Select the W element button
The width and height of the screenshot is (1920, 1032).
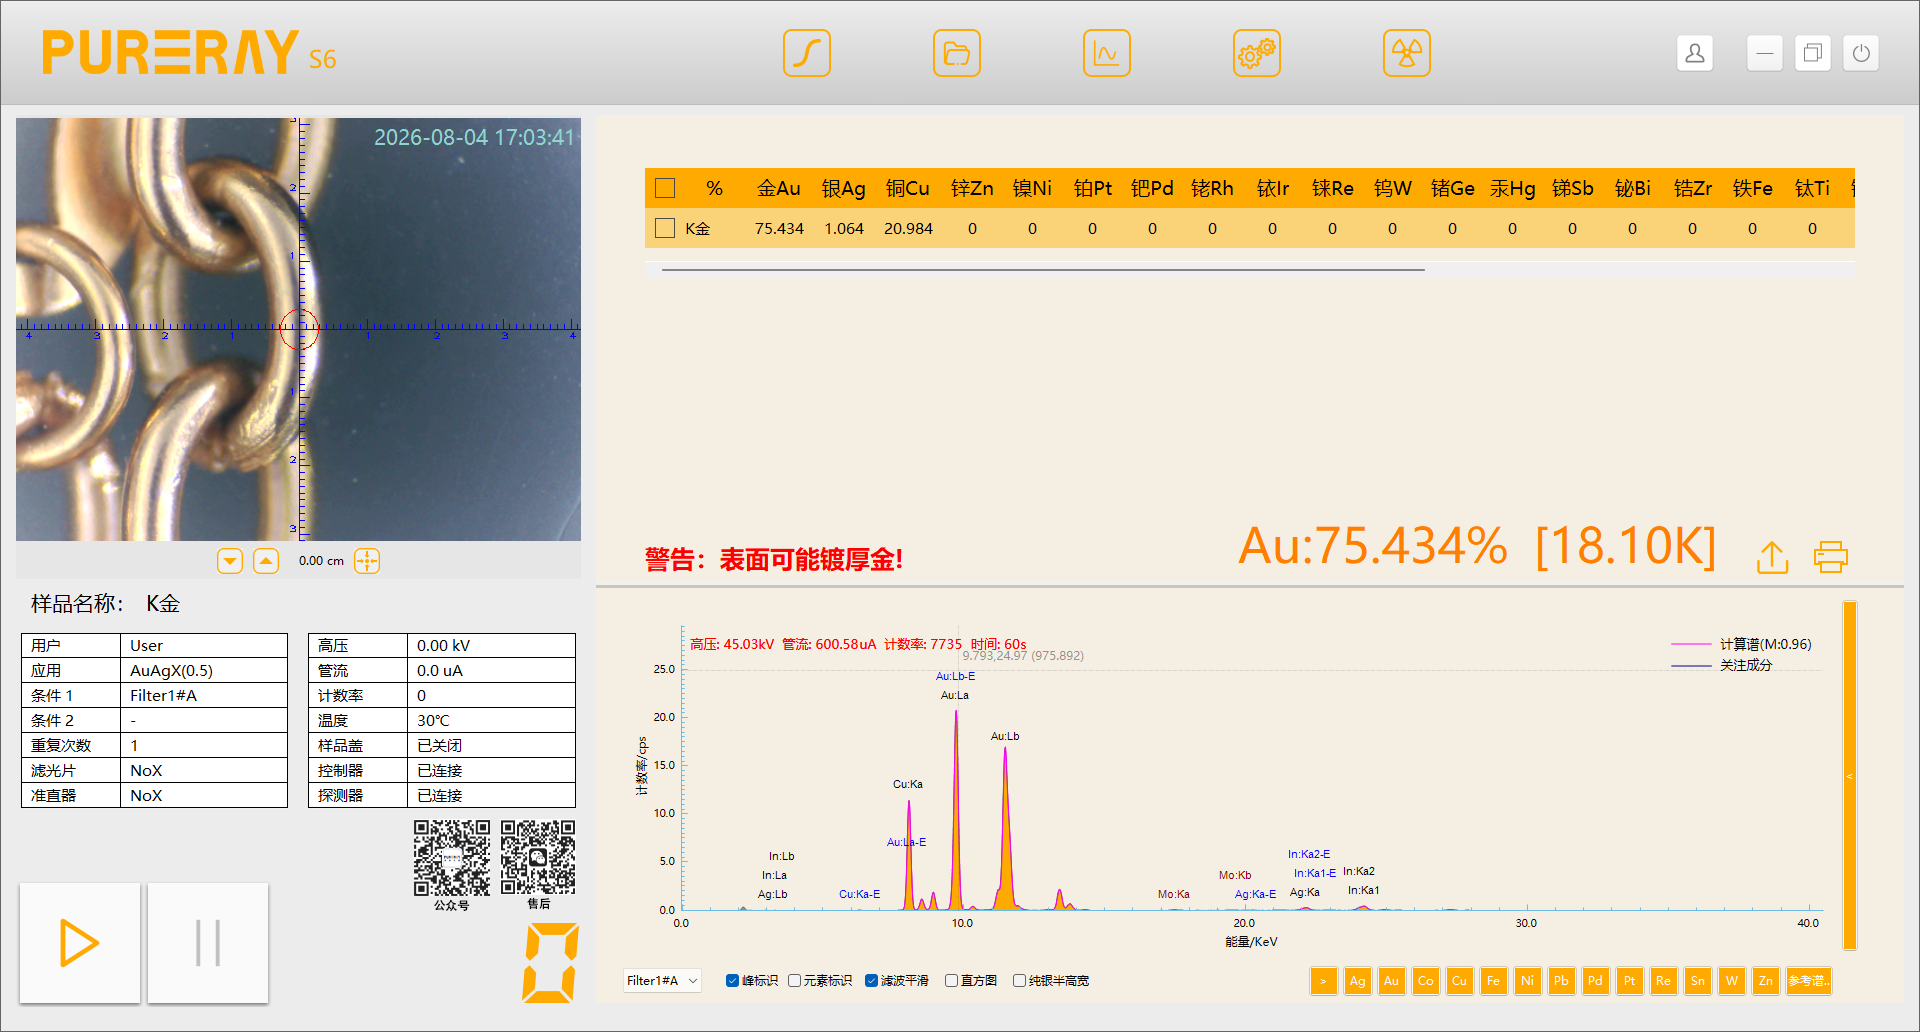point(1731,981)
